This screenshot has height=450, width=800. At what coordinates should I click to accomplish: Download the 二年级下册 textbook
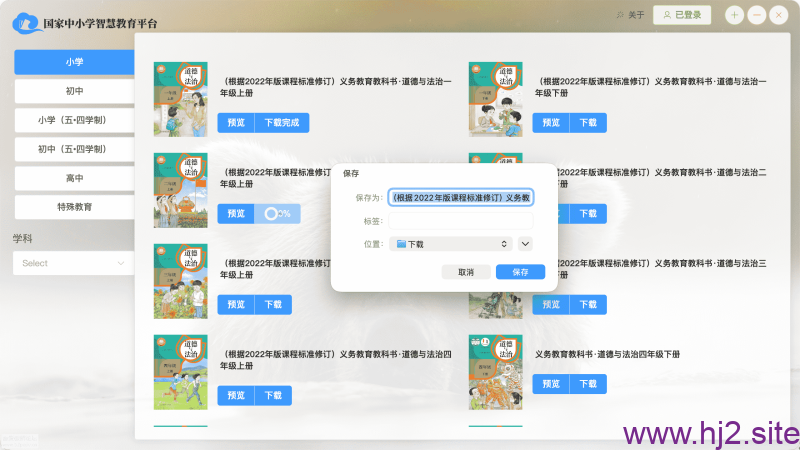(588, 213)
